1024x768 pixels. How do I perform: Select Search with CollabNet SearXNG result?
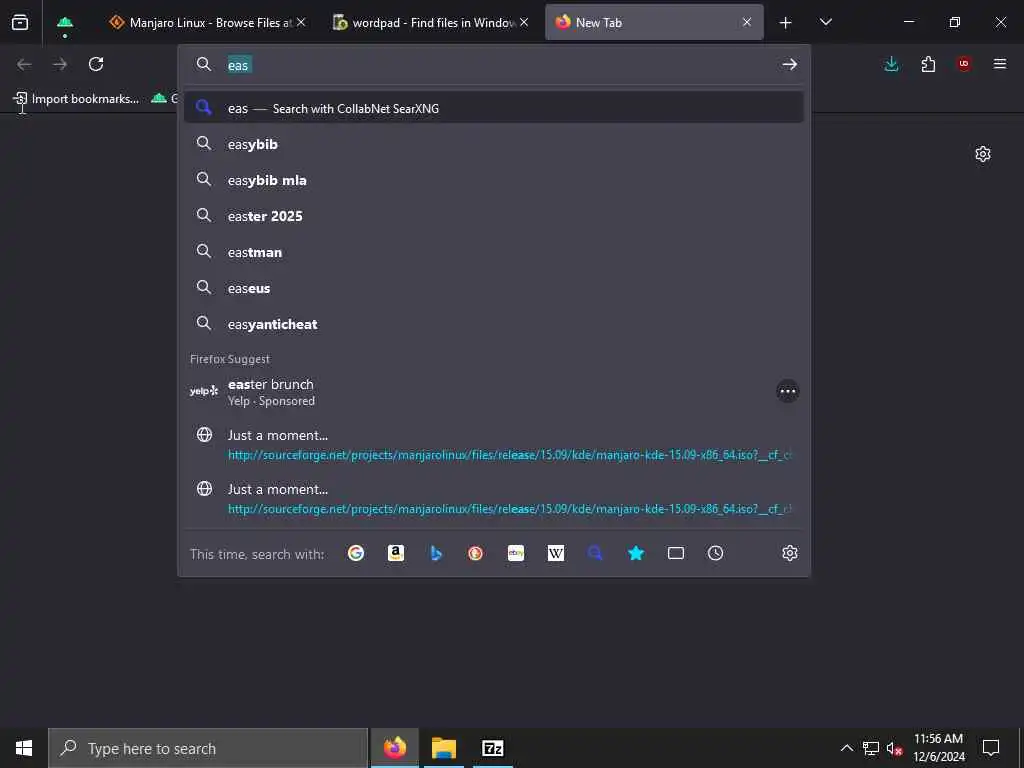tap(494, 108)
